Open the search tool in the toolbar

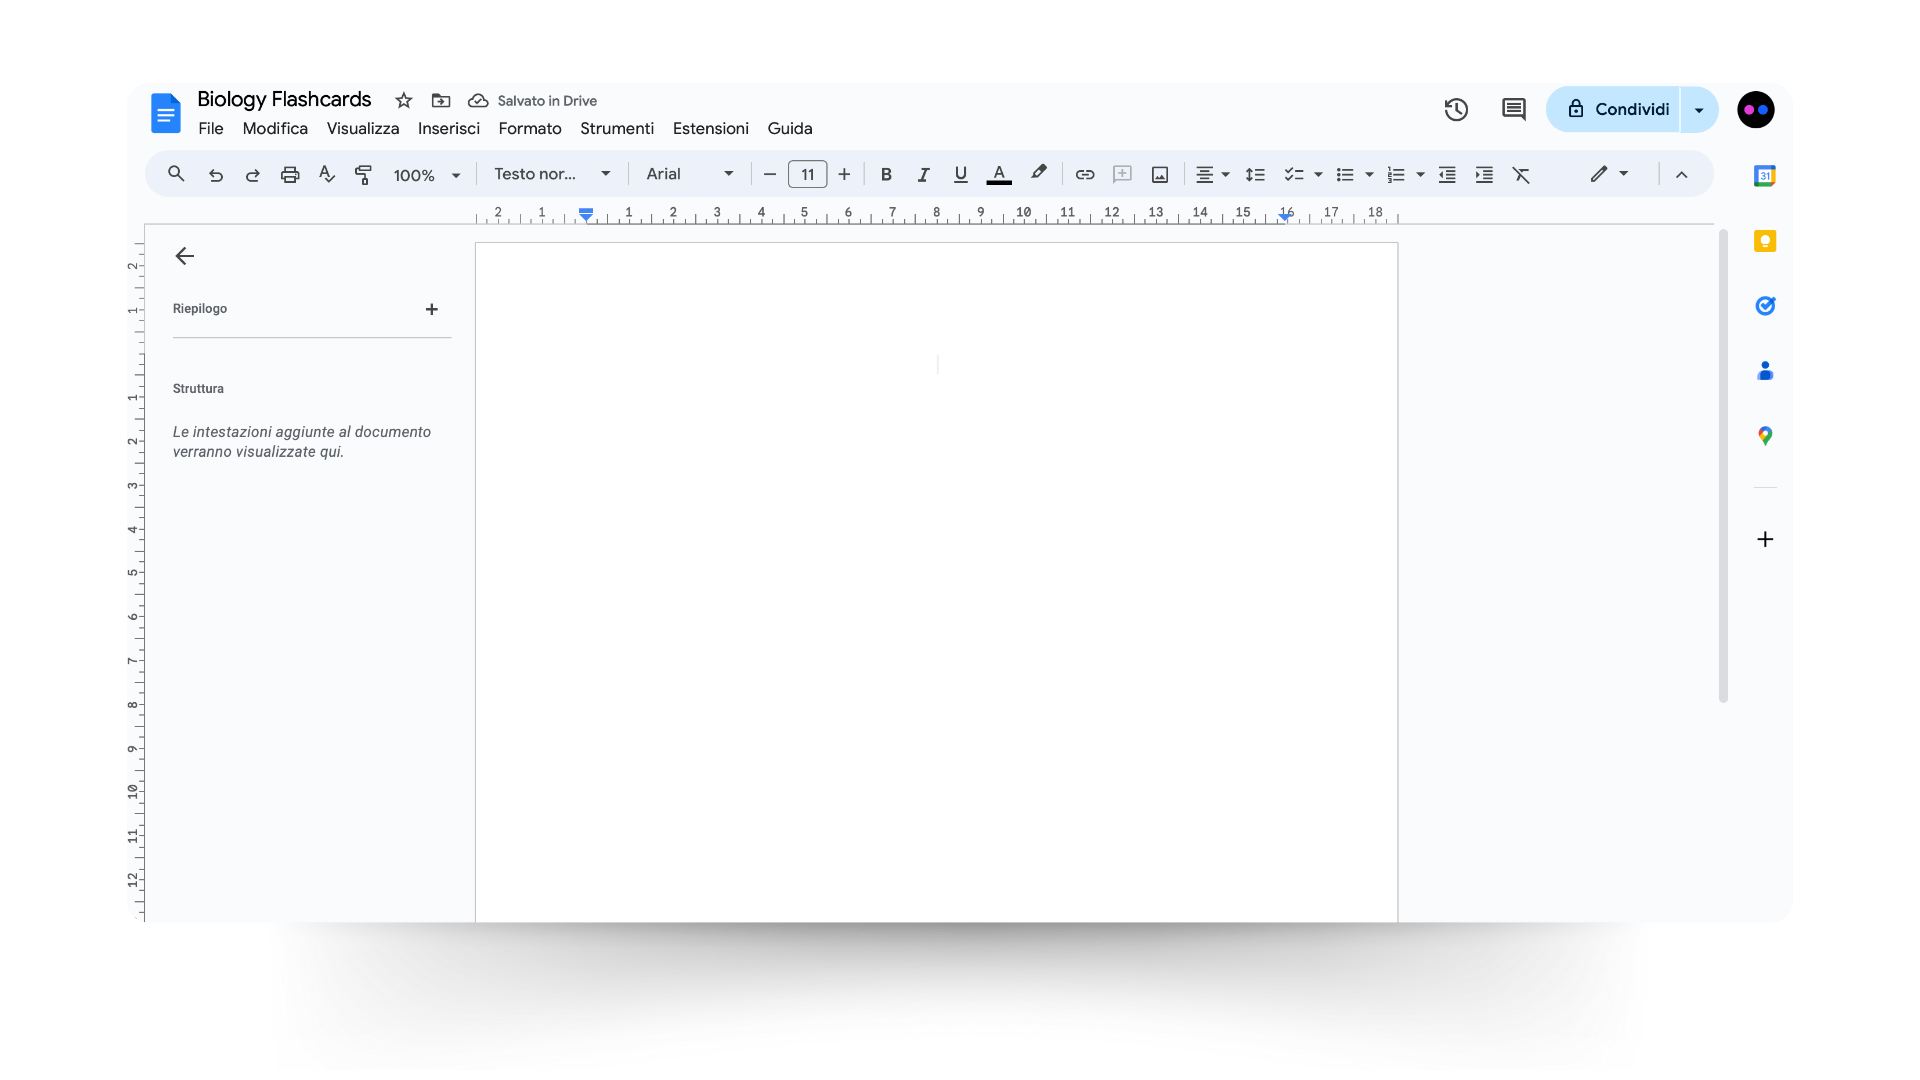(176, 174)
